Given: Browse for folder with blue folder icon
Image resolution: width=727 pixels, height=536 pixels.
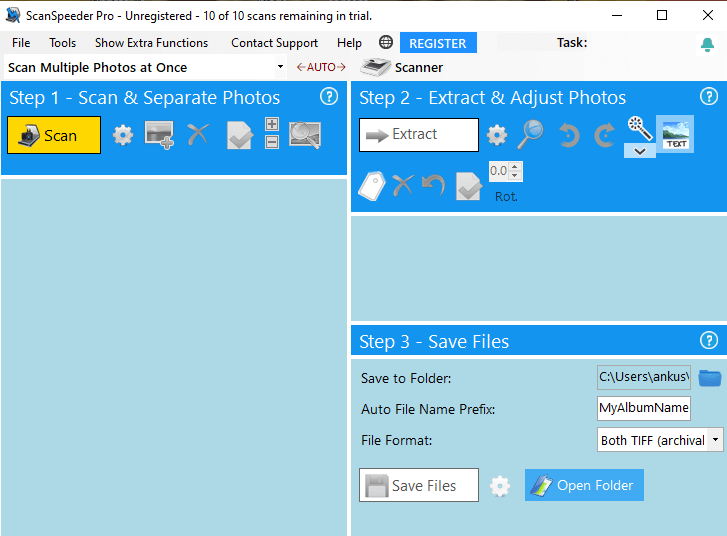Looking at the screenshot, I should 710,378.
